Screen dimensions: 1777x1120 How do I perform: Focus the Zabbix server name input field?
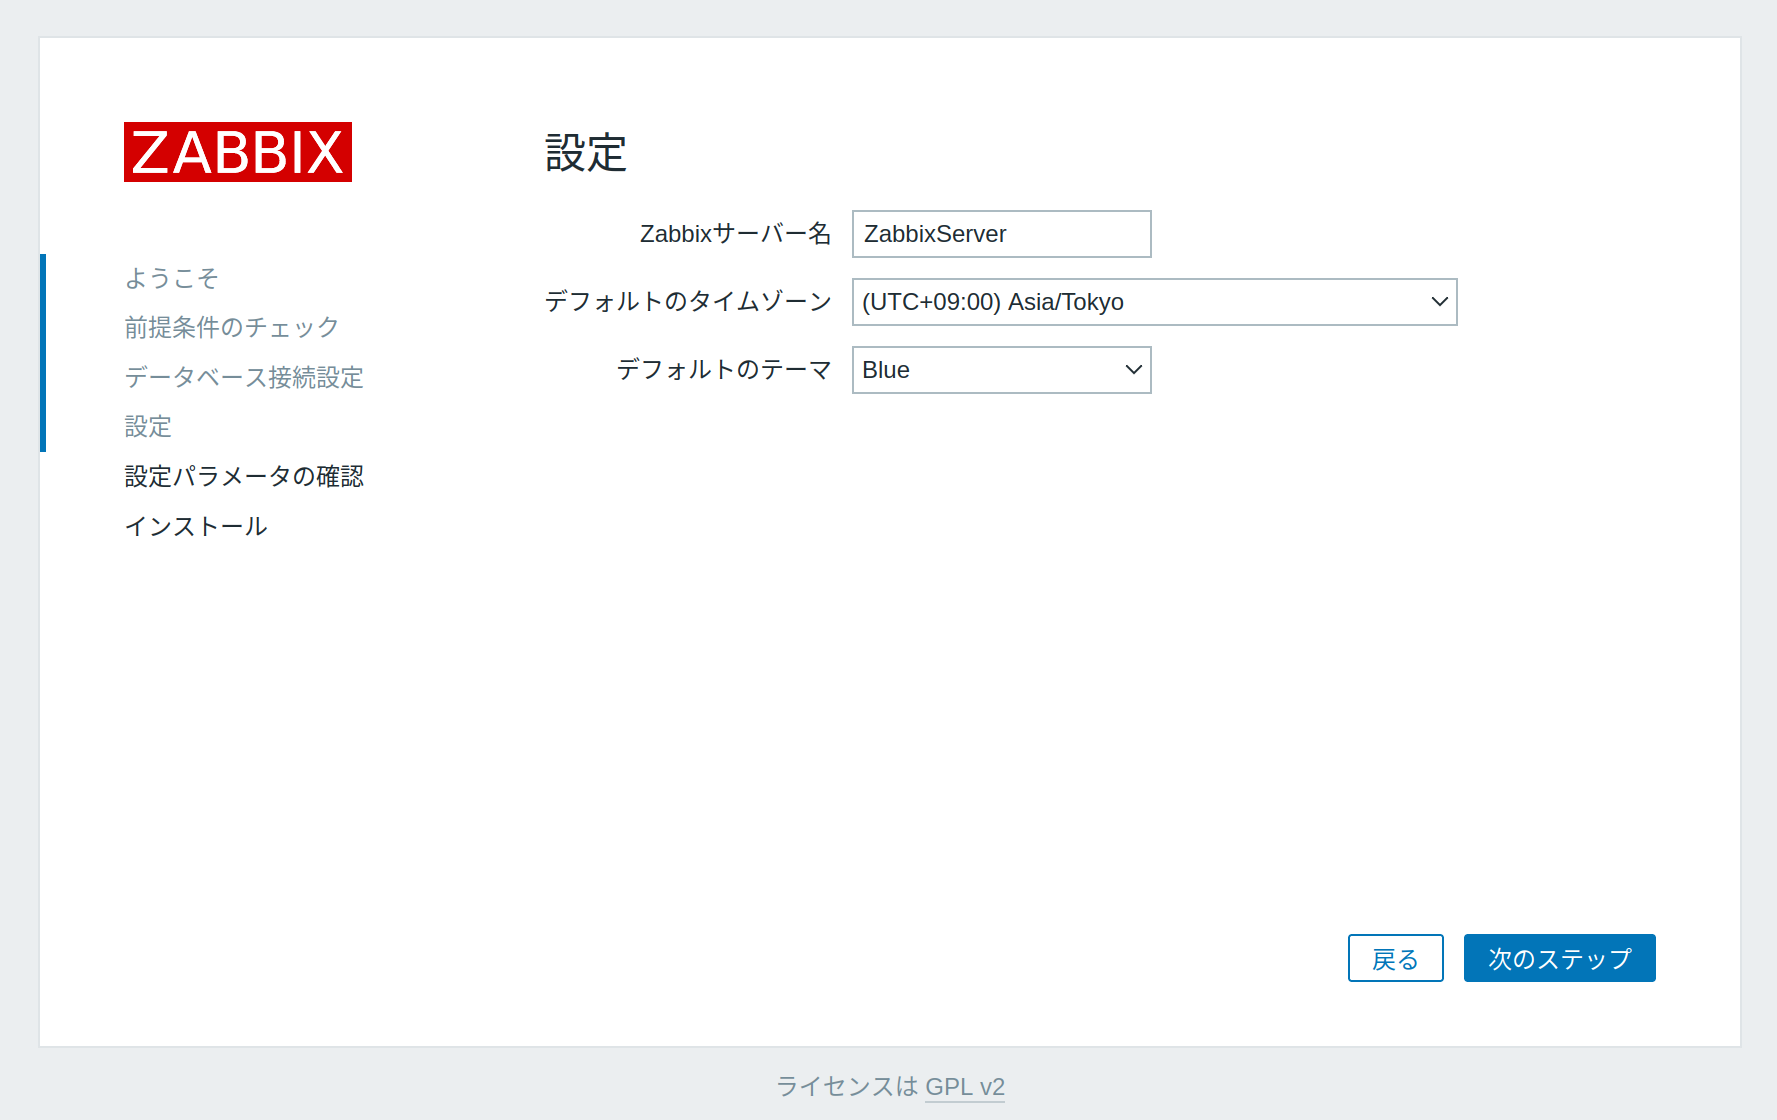(1001, 234)
